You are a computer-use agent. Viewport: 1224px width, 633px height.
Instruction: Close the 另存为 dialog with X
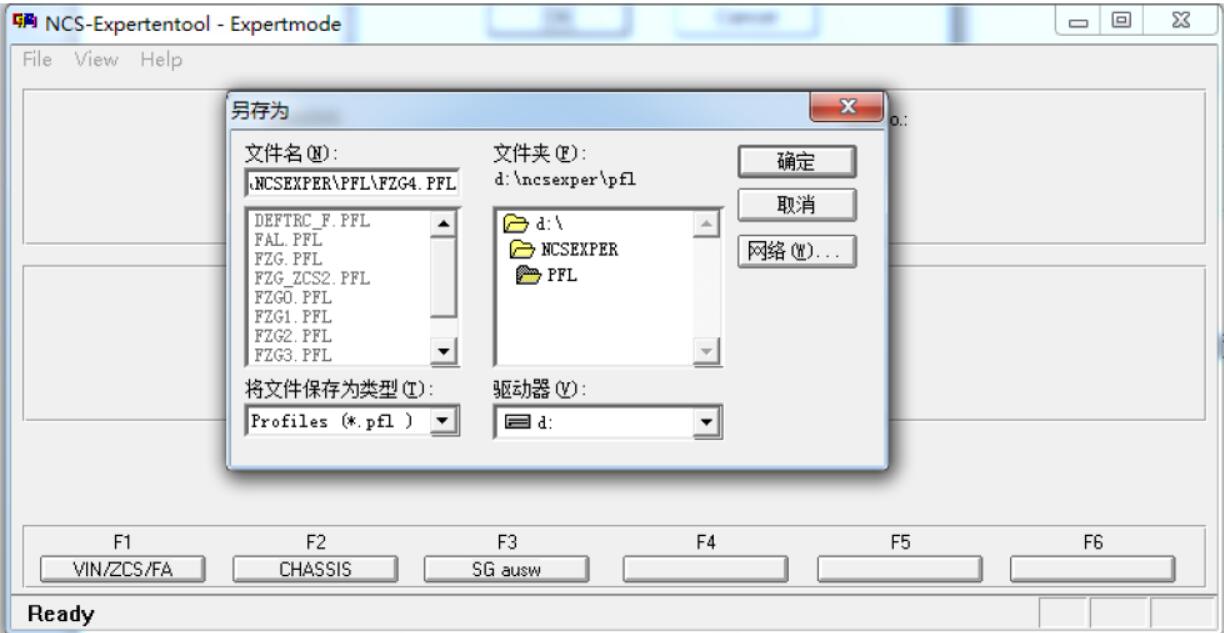coord(846,108)
